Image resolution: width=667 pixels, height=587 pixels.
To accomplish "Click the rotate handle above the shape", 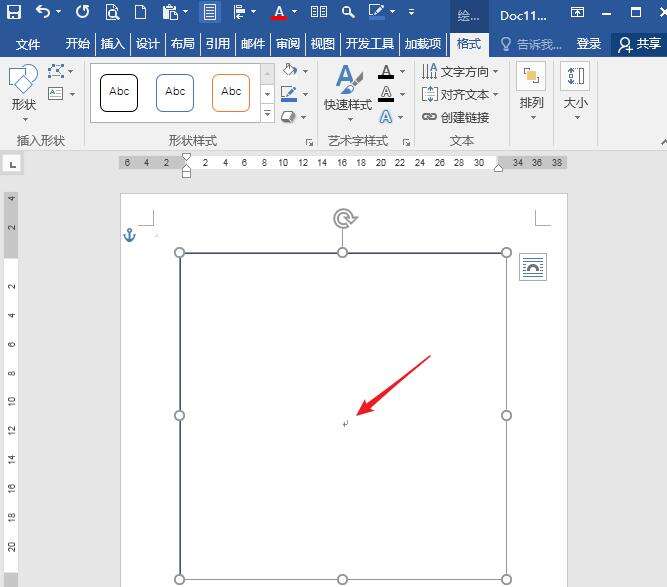I will [343, 218].
